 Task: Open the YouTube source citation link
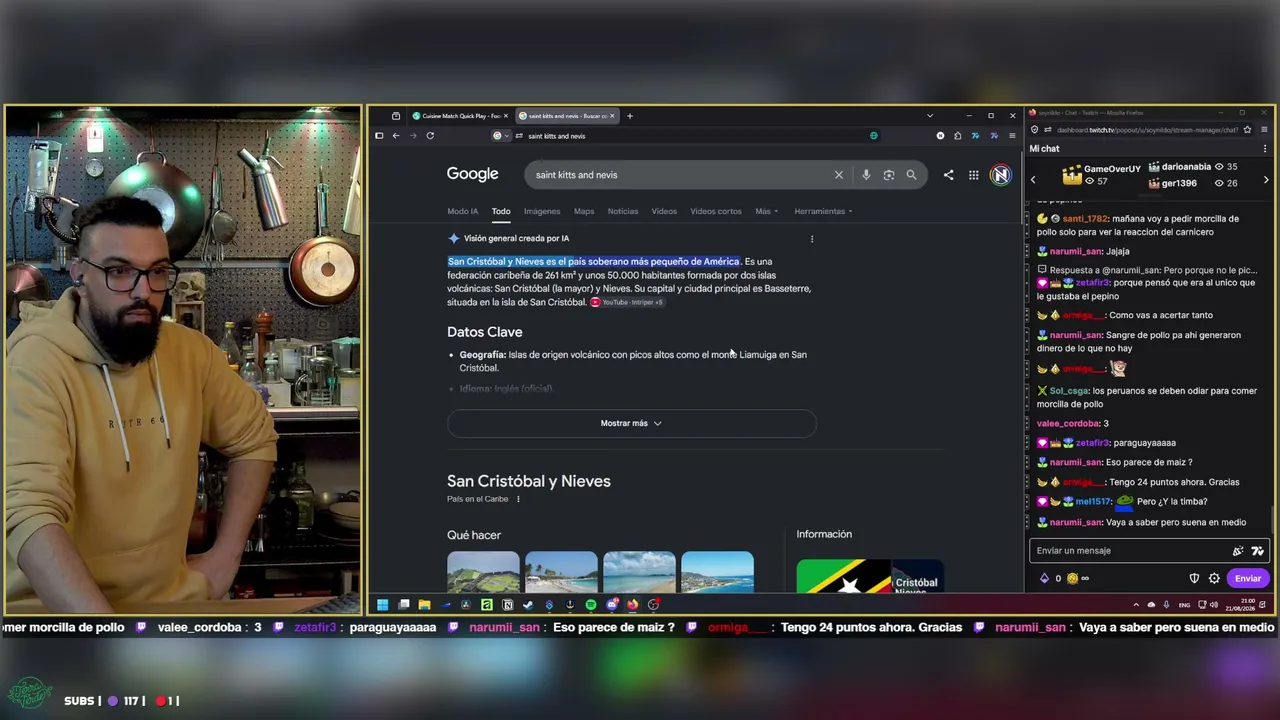627,302
